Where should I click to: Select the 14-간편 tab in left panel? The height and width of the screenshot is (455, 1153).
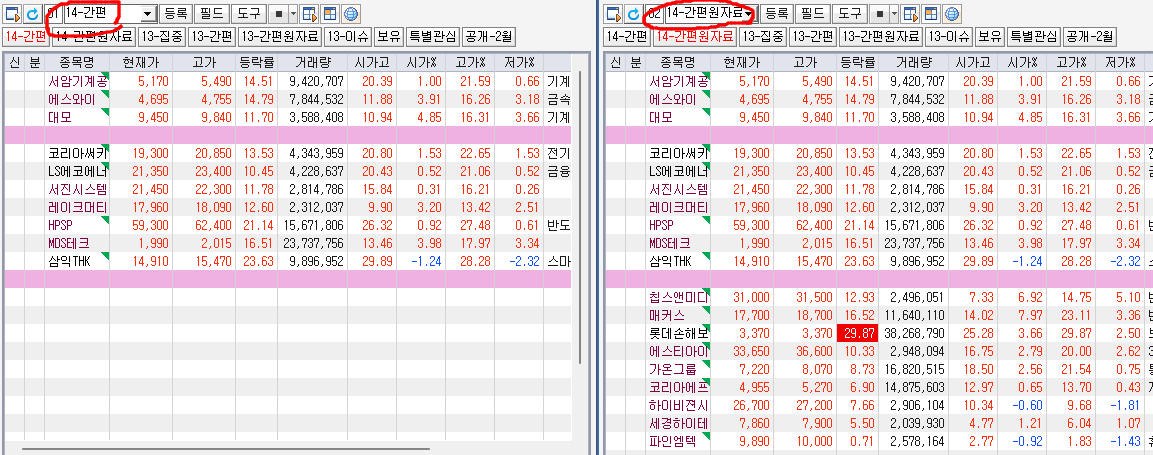click(26, 36)
